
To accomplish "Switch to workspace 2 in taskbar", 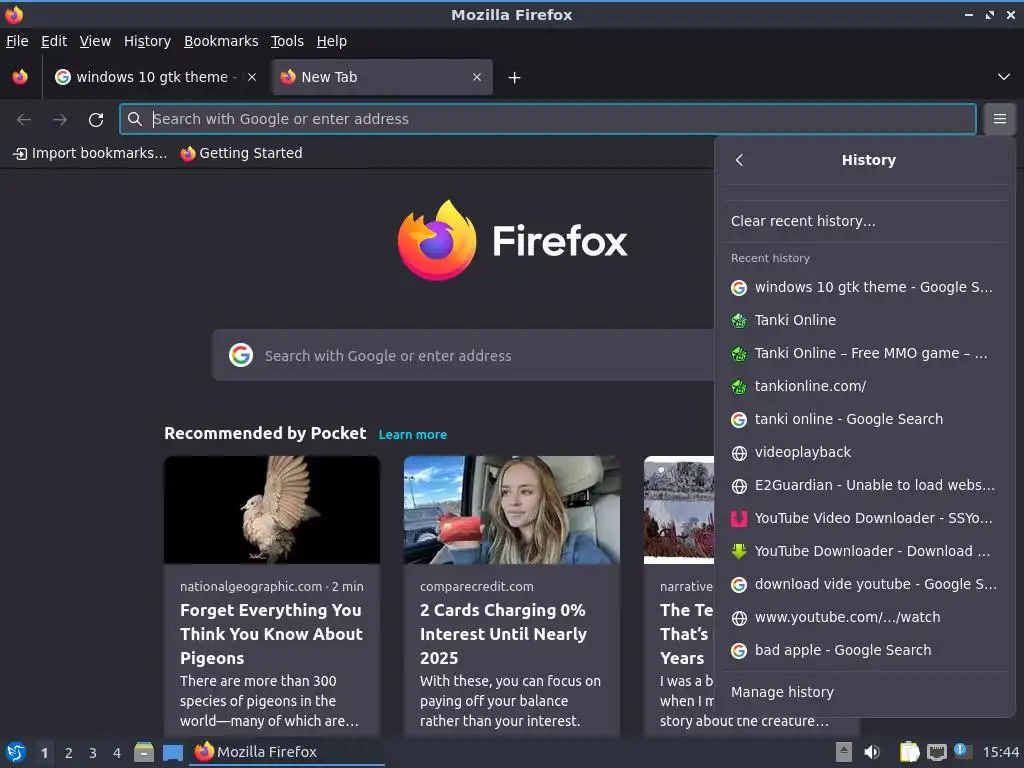I will (x=69, y=753).
